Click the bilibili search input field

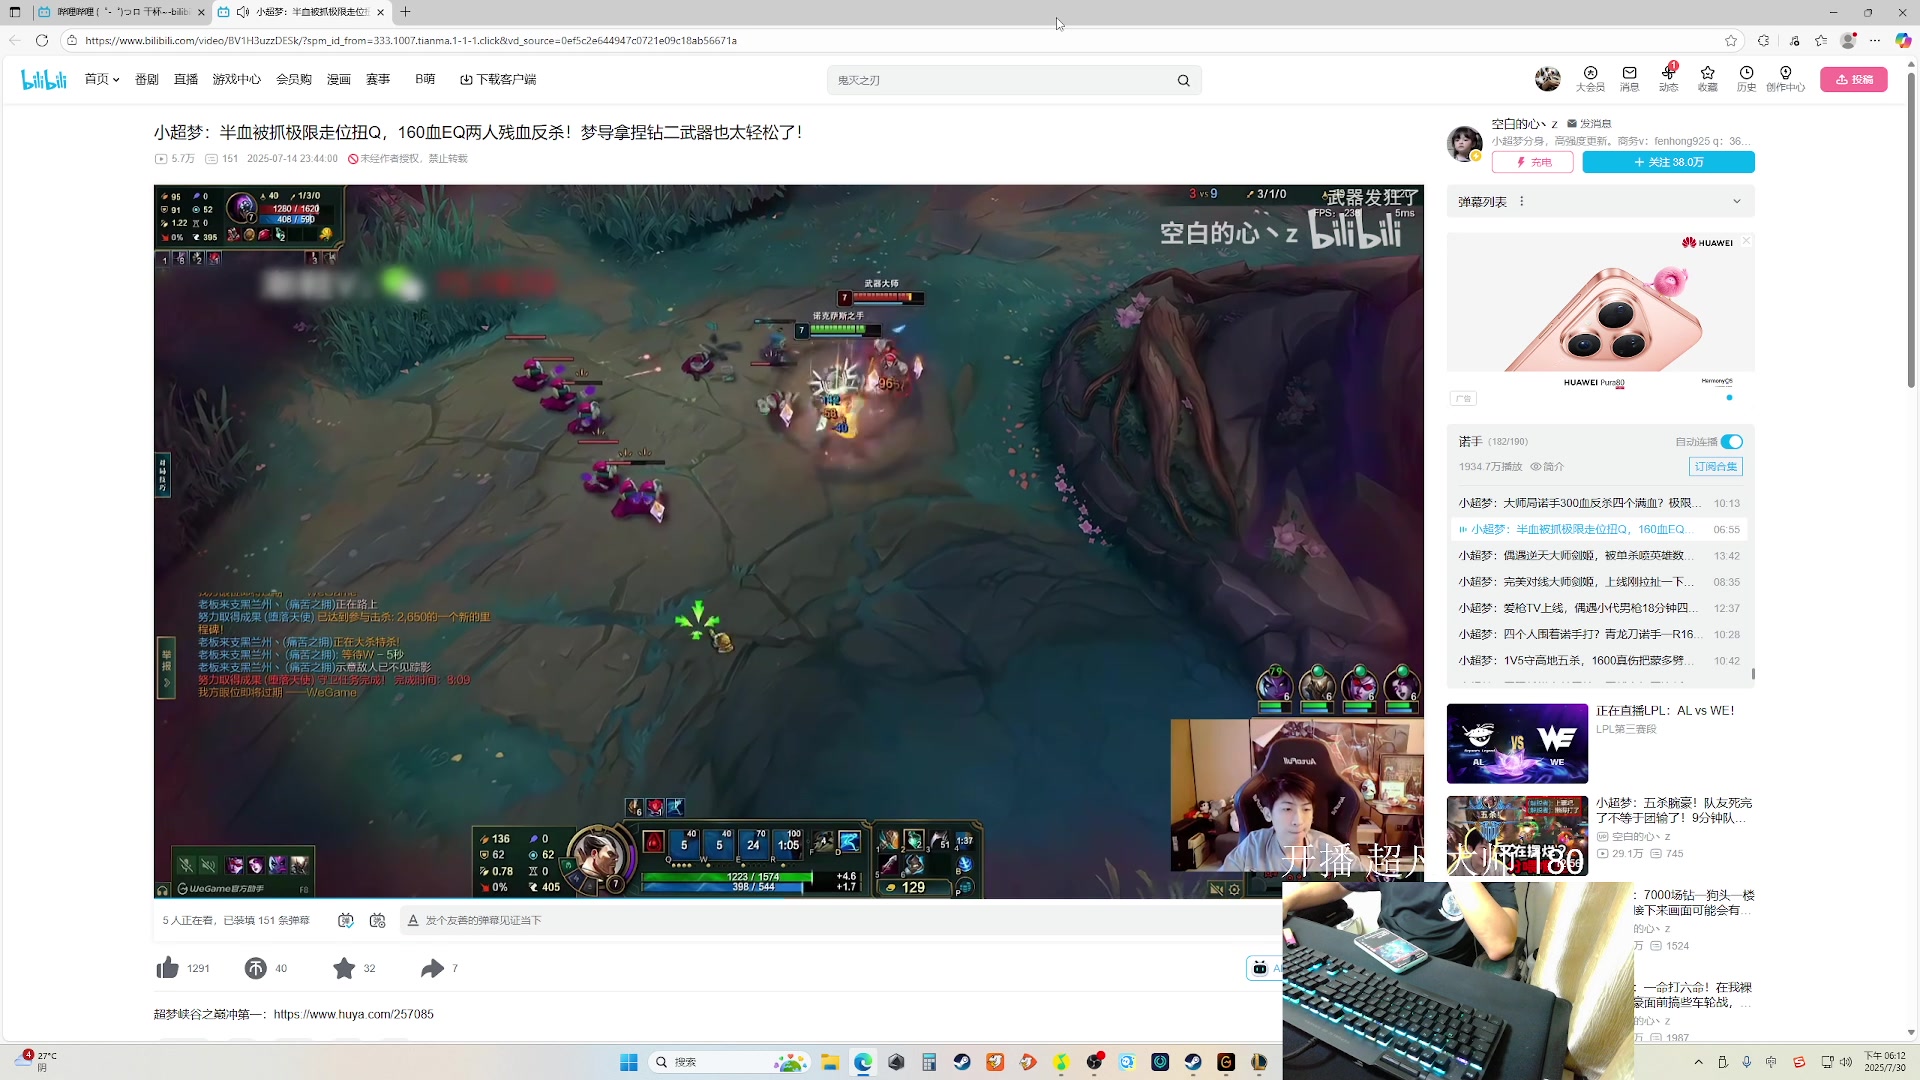[1000, 80]
